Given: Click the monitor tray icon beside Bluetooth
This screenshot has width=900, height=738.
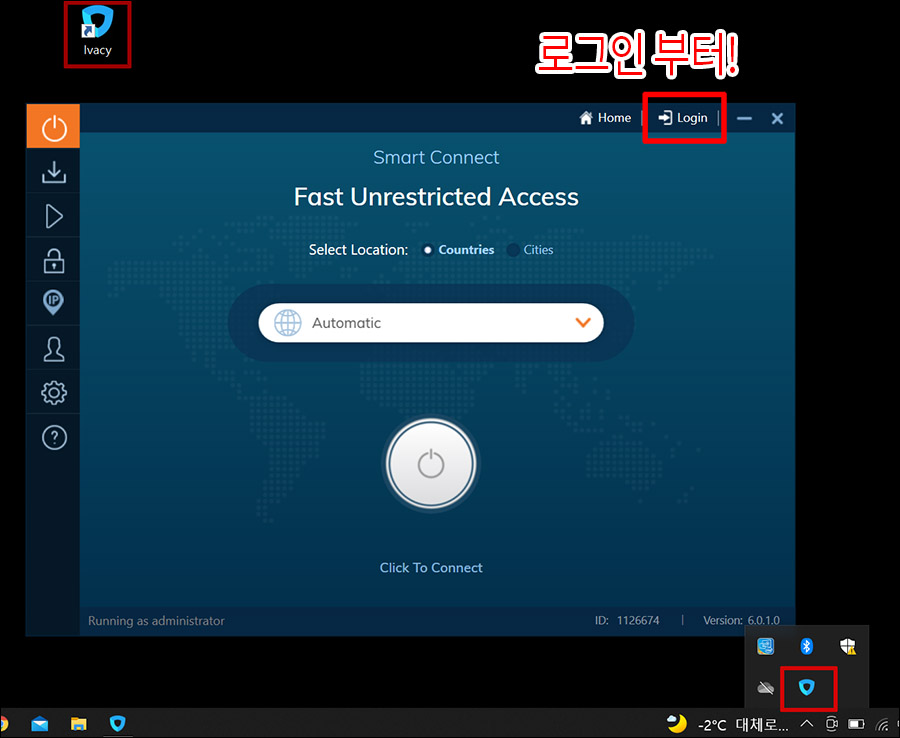Looking at the screenshot, I should coord(765,646).
